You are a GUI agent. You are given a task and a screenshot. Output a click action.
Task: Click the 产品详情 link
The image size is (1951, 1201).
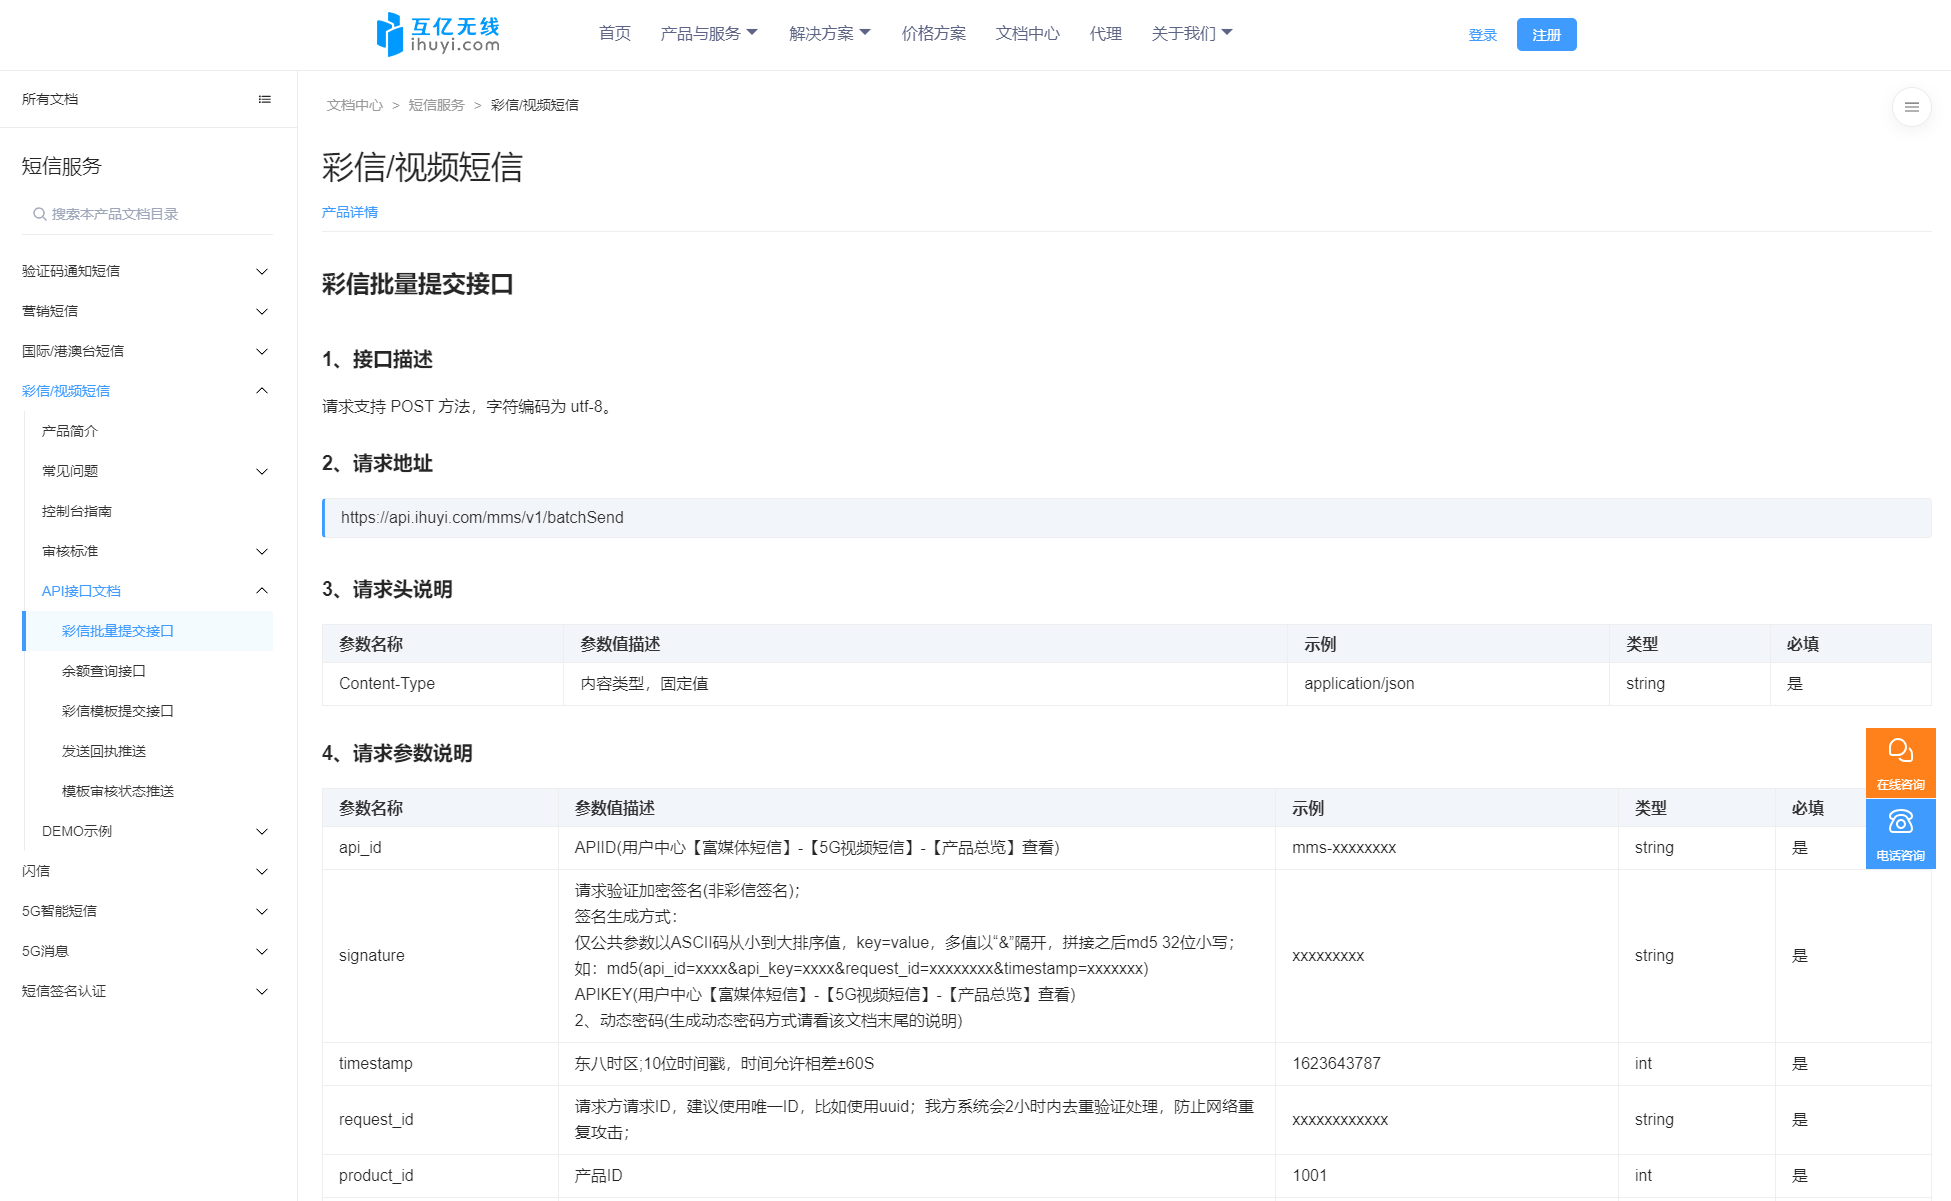pyautogui.click(x=350, y=212)
